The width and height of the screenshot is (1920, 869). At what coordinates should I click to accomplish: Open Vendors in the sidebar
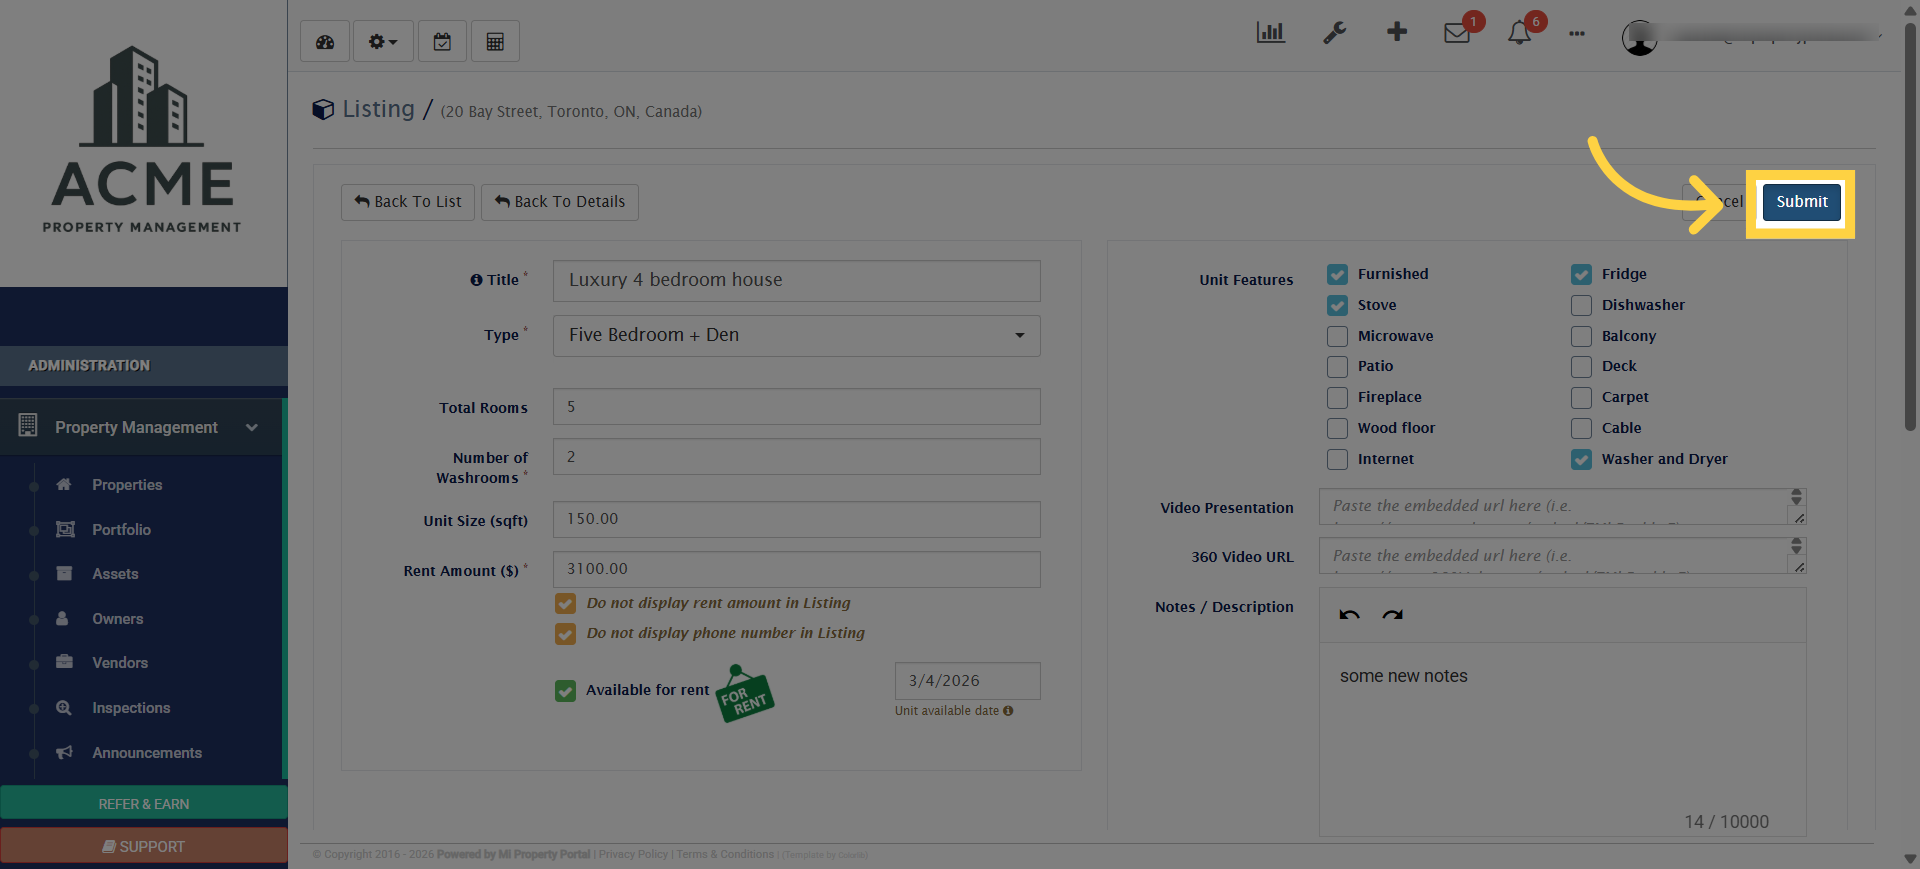[x=119, y=663]
